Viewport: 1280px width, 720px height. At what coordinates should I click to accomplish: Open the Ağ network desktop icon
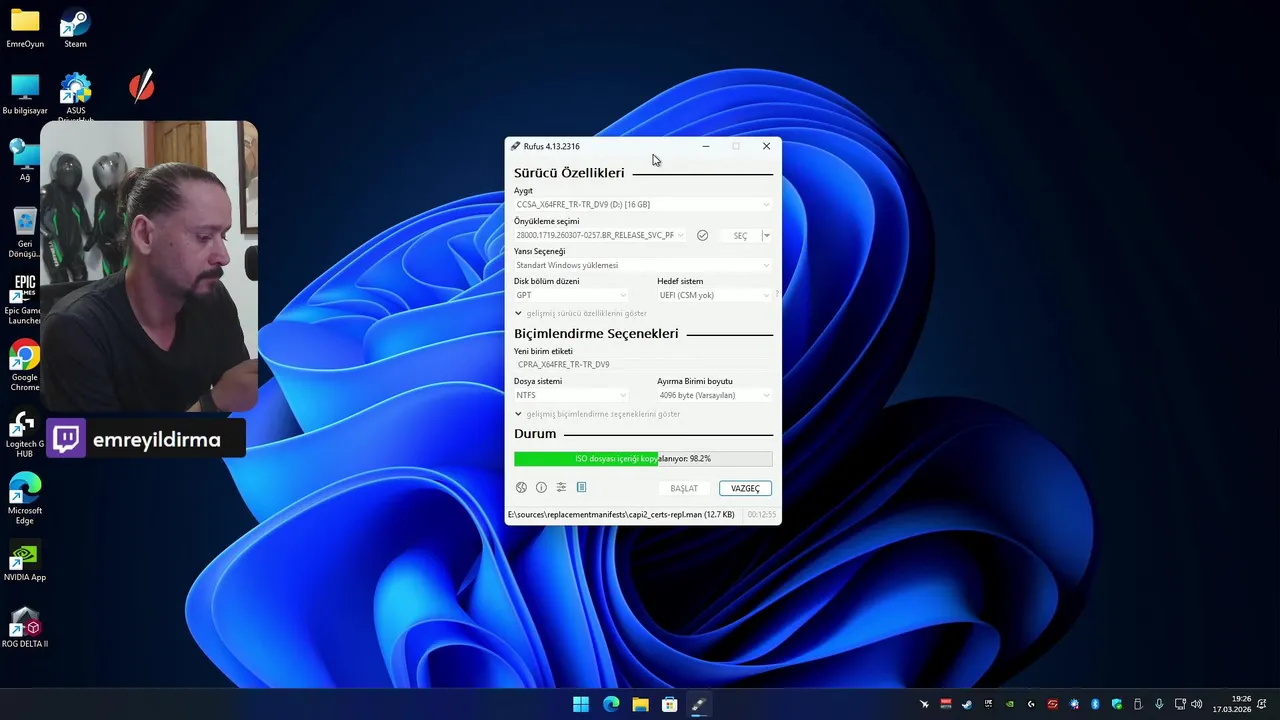[x=24, y=160]
